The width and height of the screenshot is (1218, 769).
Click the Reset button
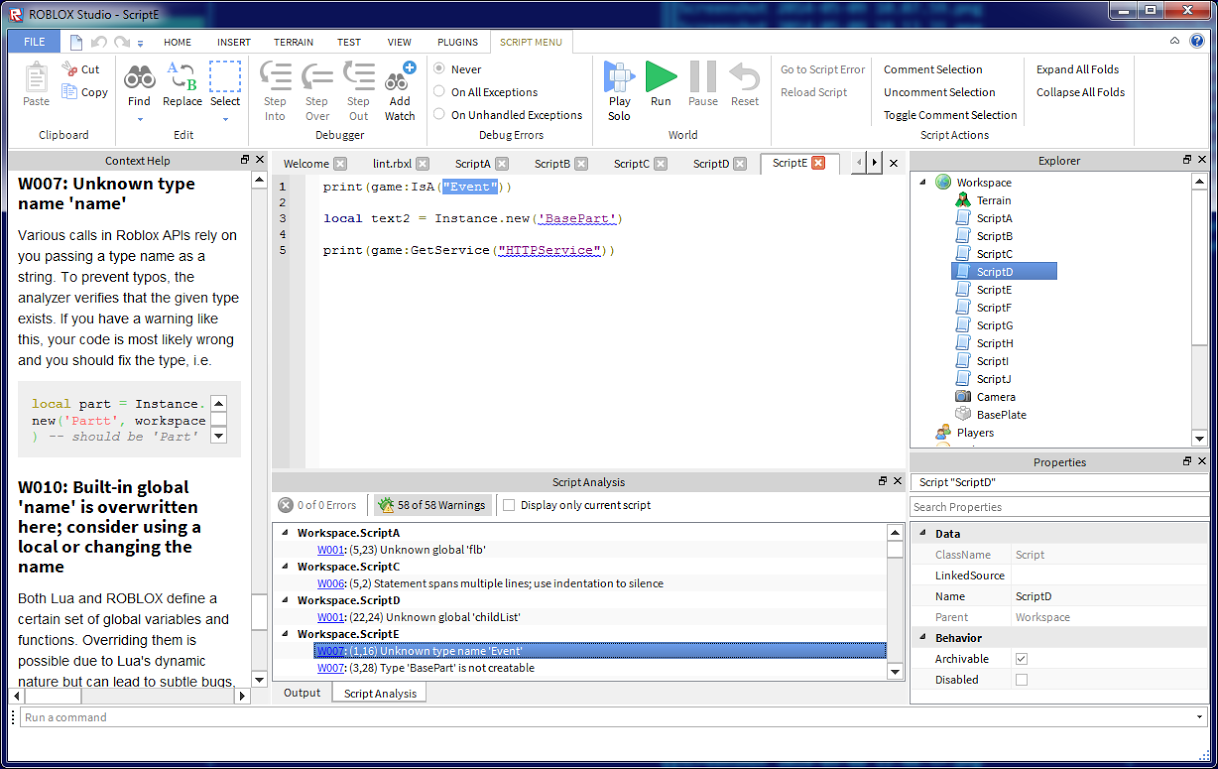point(744,77)
